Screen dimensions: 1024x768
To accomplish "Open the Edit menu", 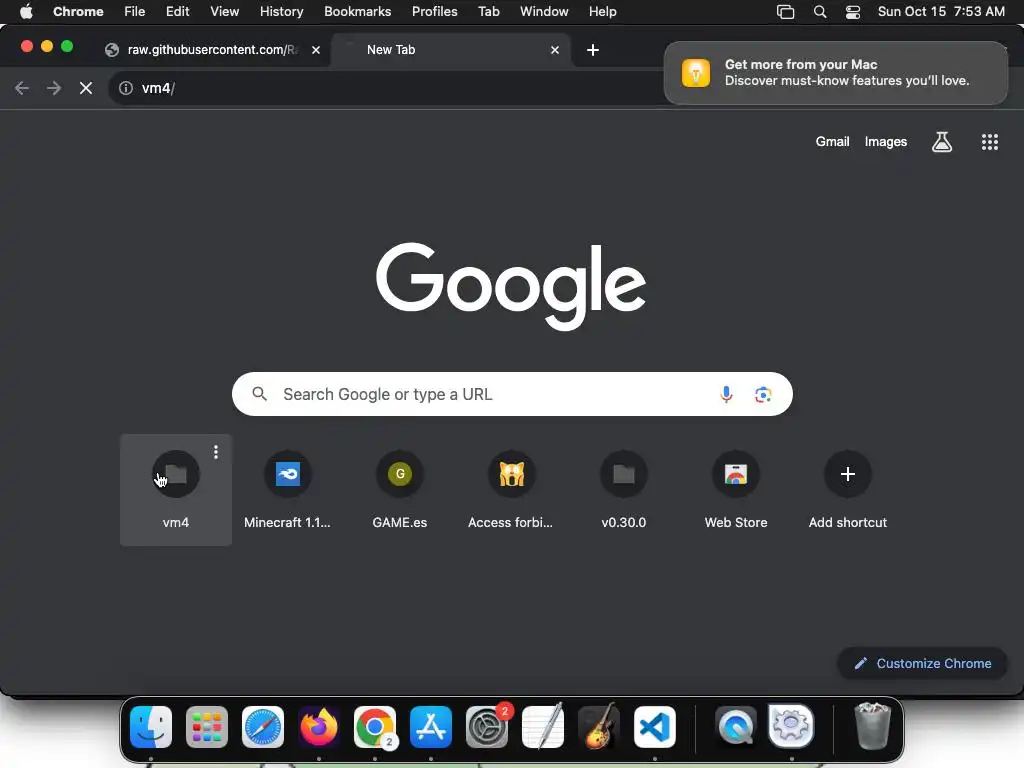I will coord(177,12).
